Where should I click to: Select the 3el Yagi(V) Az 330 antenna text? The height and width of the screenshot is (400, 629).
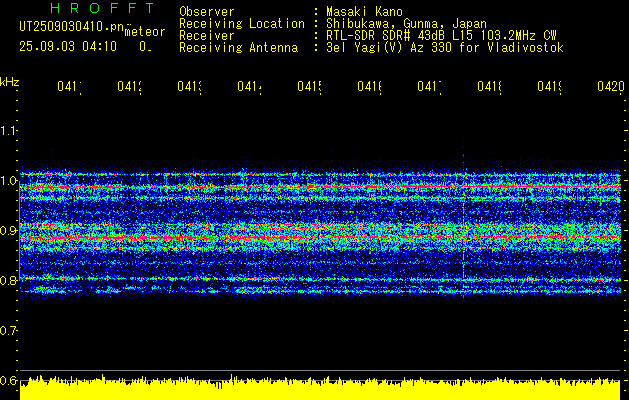(x=445, y=48)
